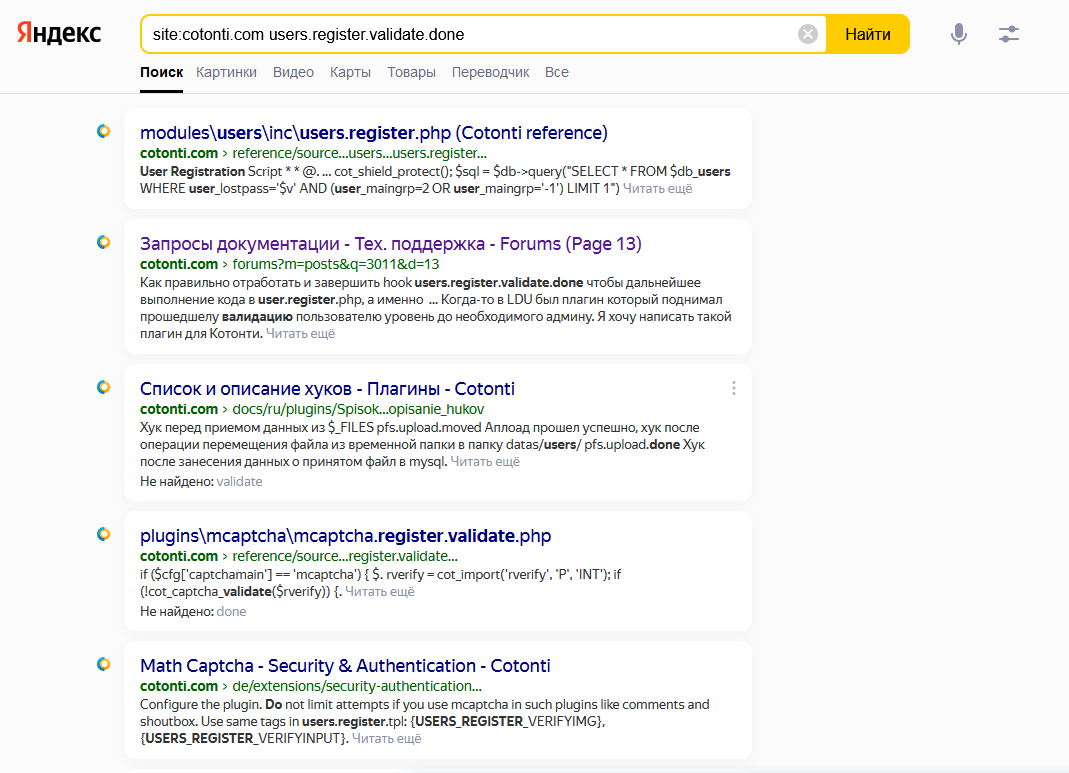Screen dimensions: 1069x773
Task: Open search settings filter icon
Action: [1009, 34]
